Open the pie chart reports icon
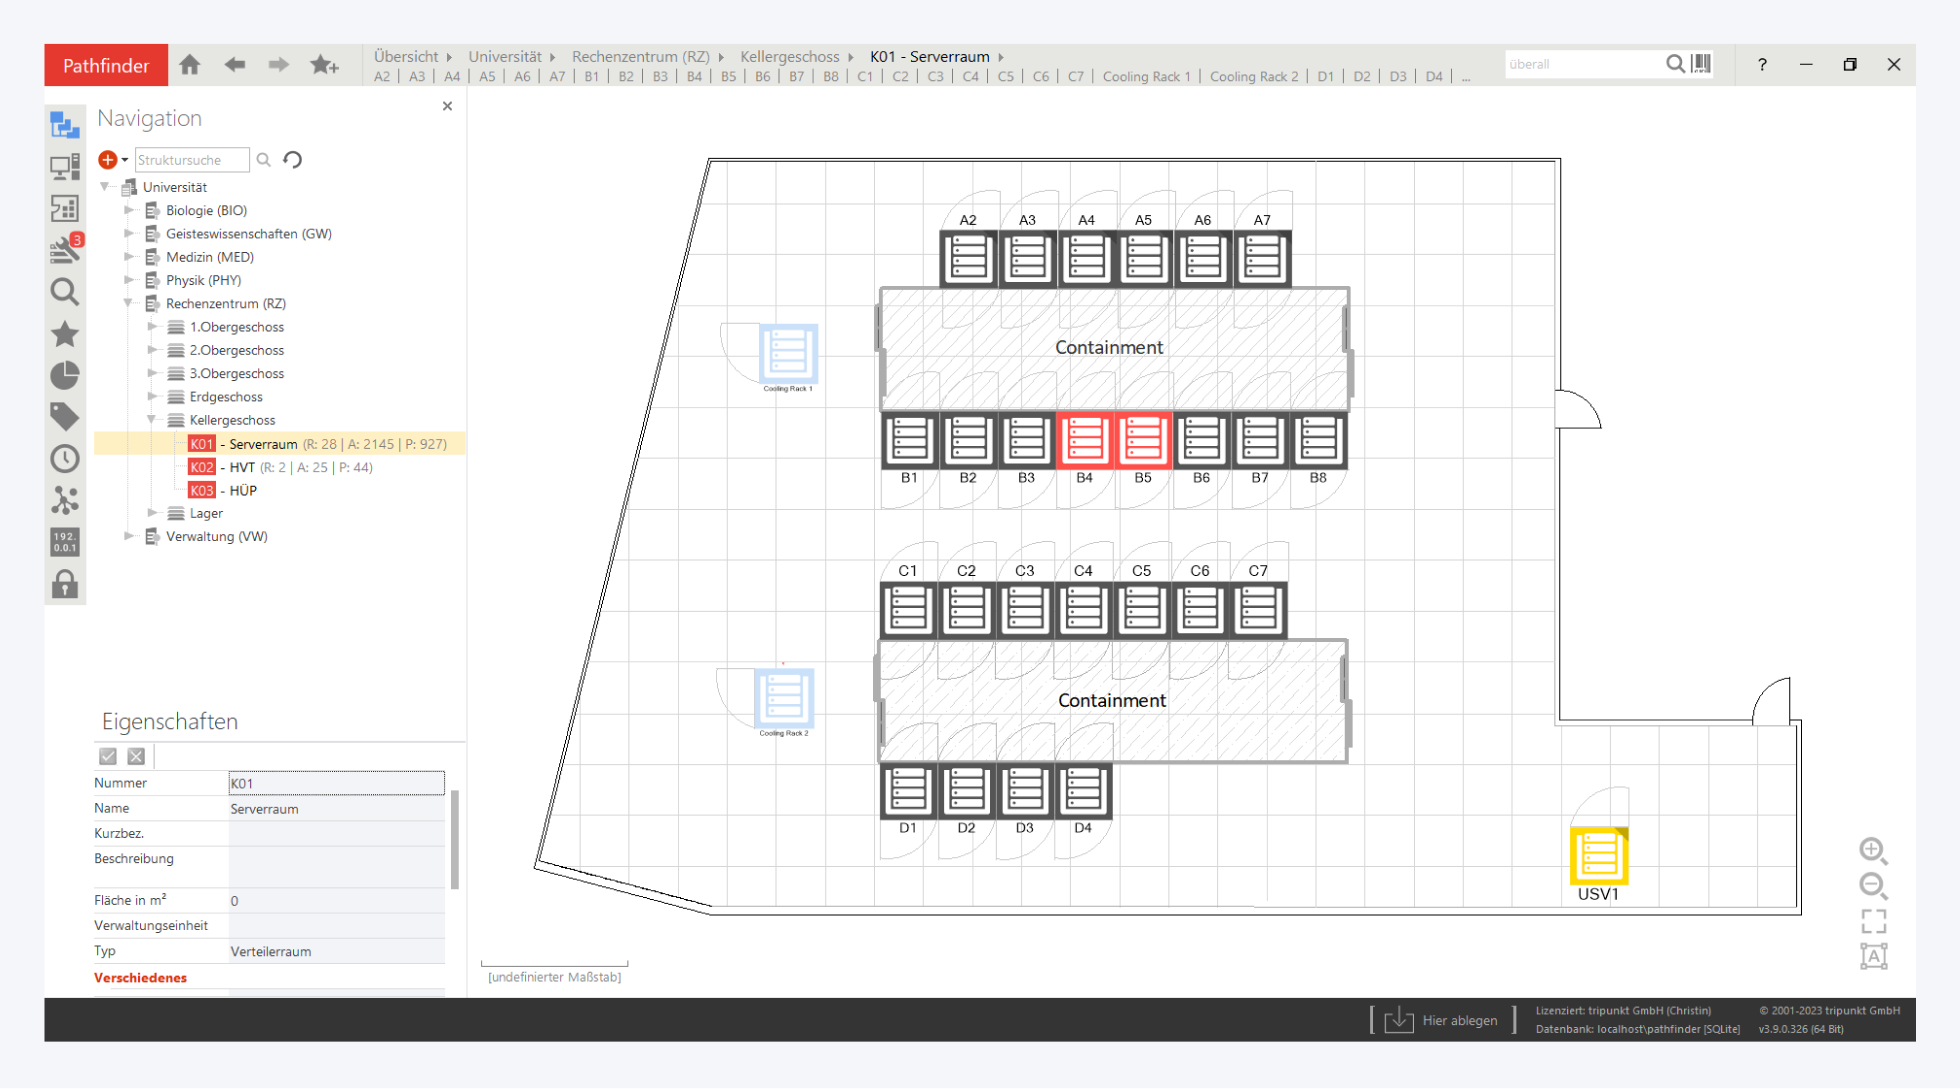Viewport: 1960px width, 1089px height. click(x=65, y=375)
